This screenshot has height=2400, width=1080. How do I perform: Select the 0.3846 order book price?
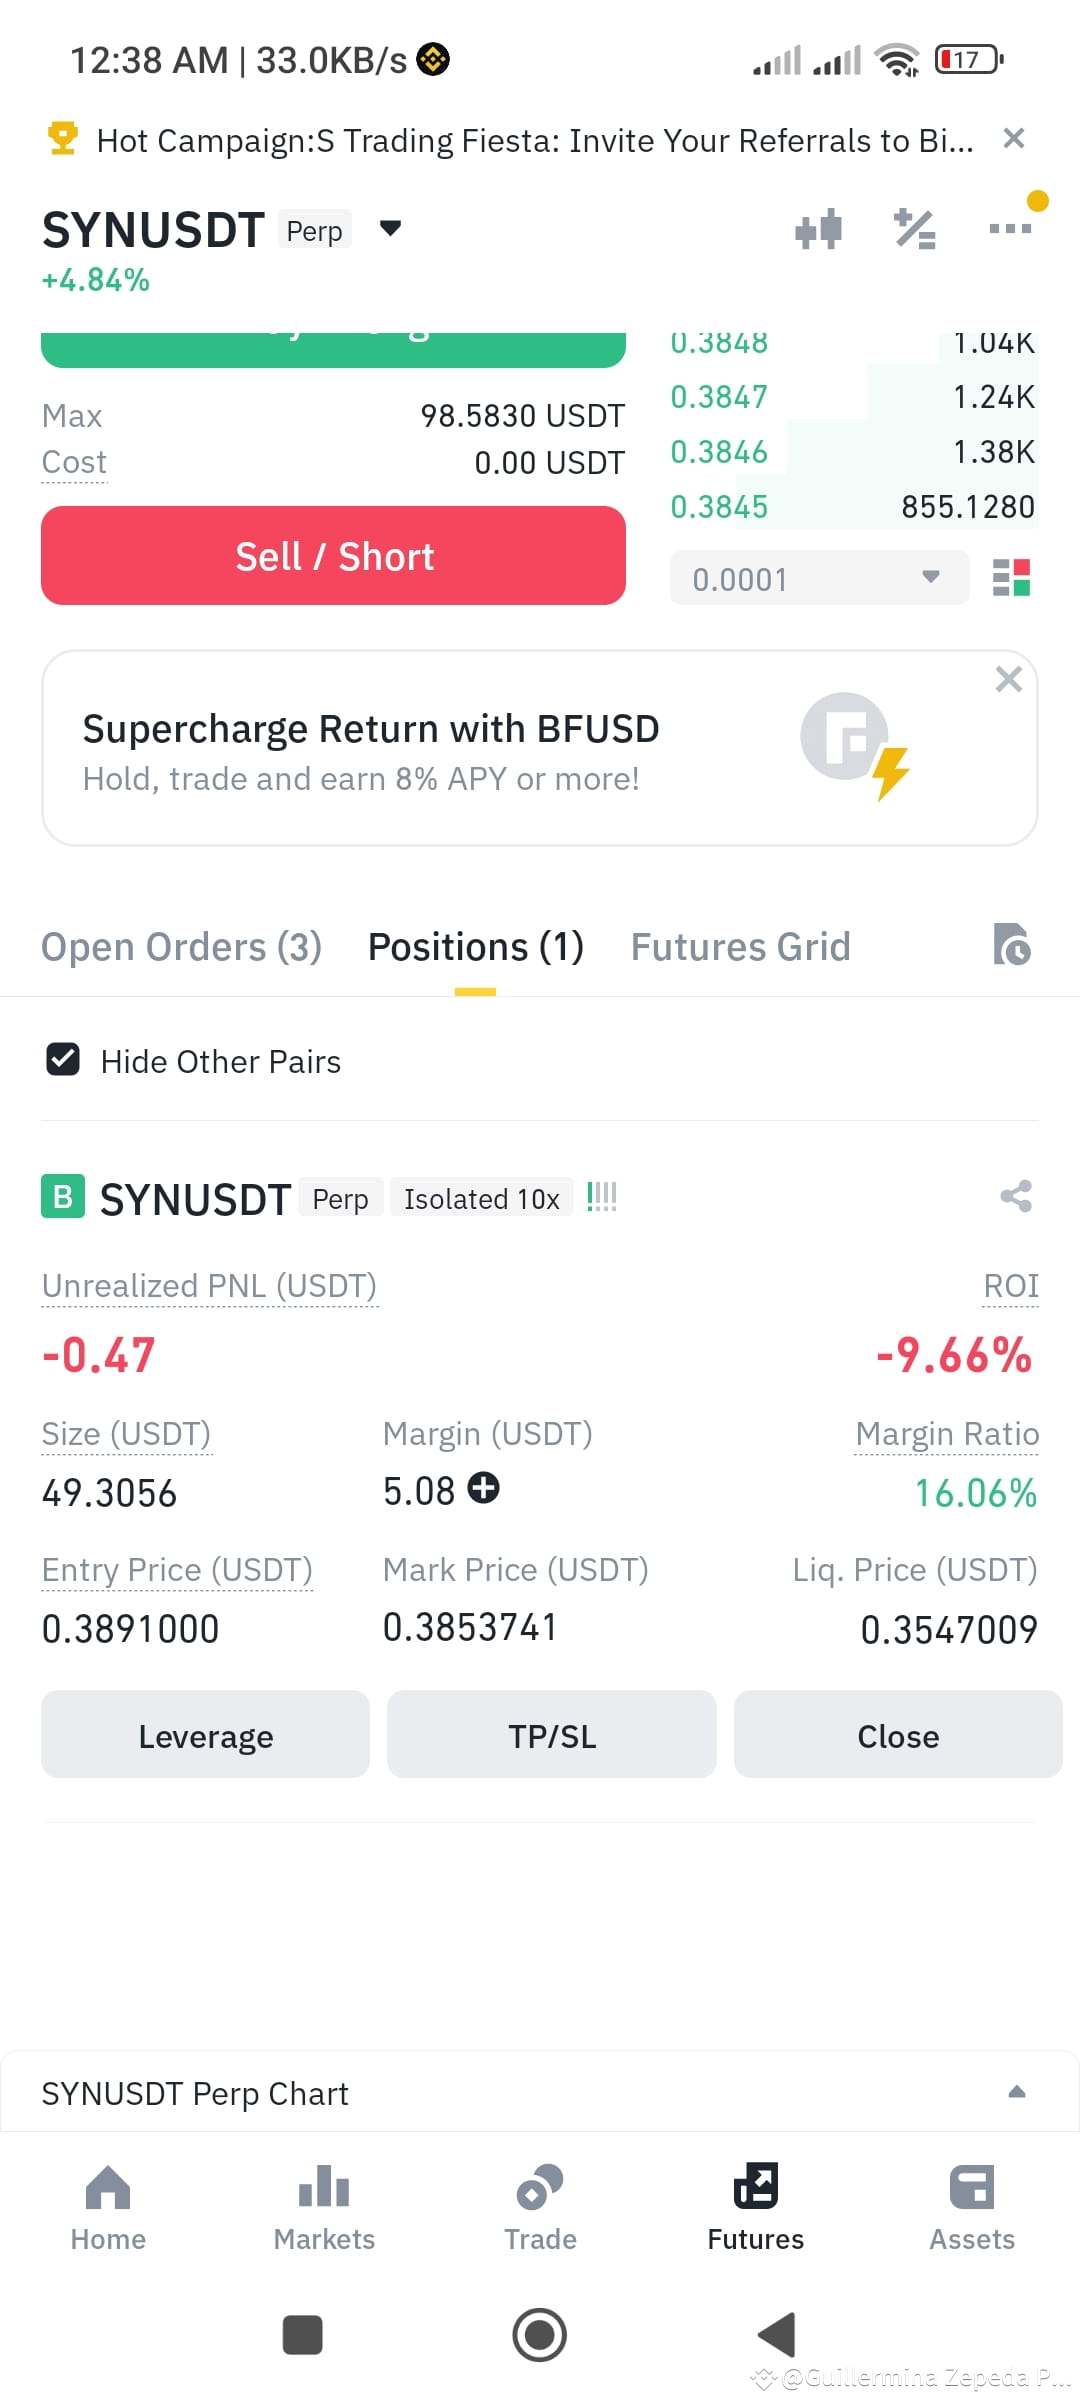(719, 452)
